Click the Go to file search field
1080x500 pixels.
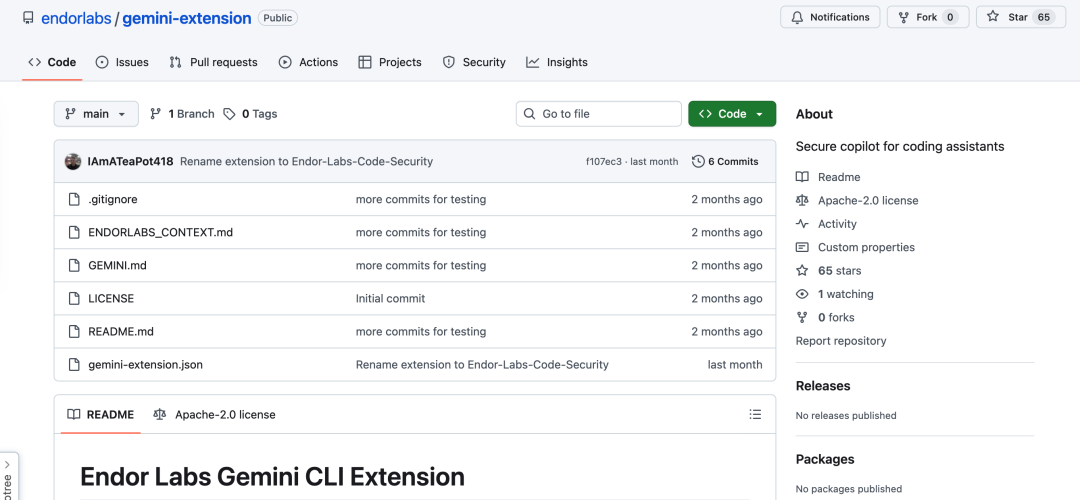(x=598, y=114)
